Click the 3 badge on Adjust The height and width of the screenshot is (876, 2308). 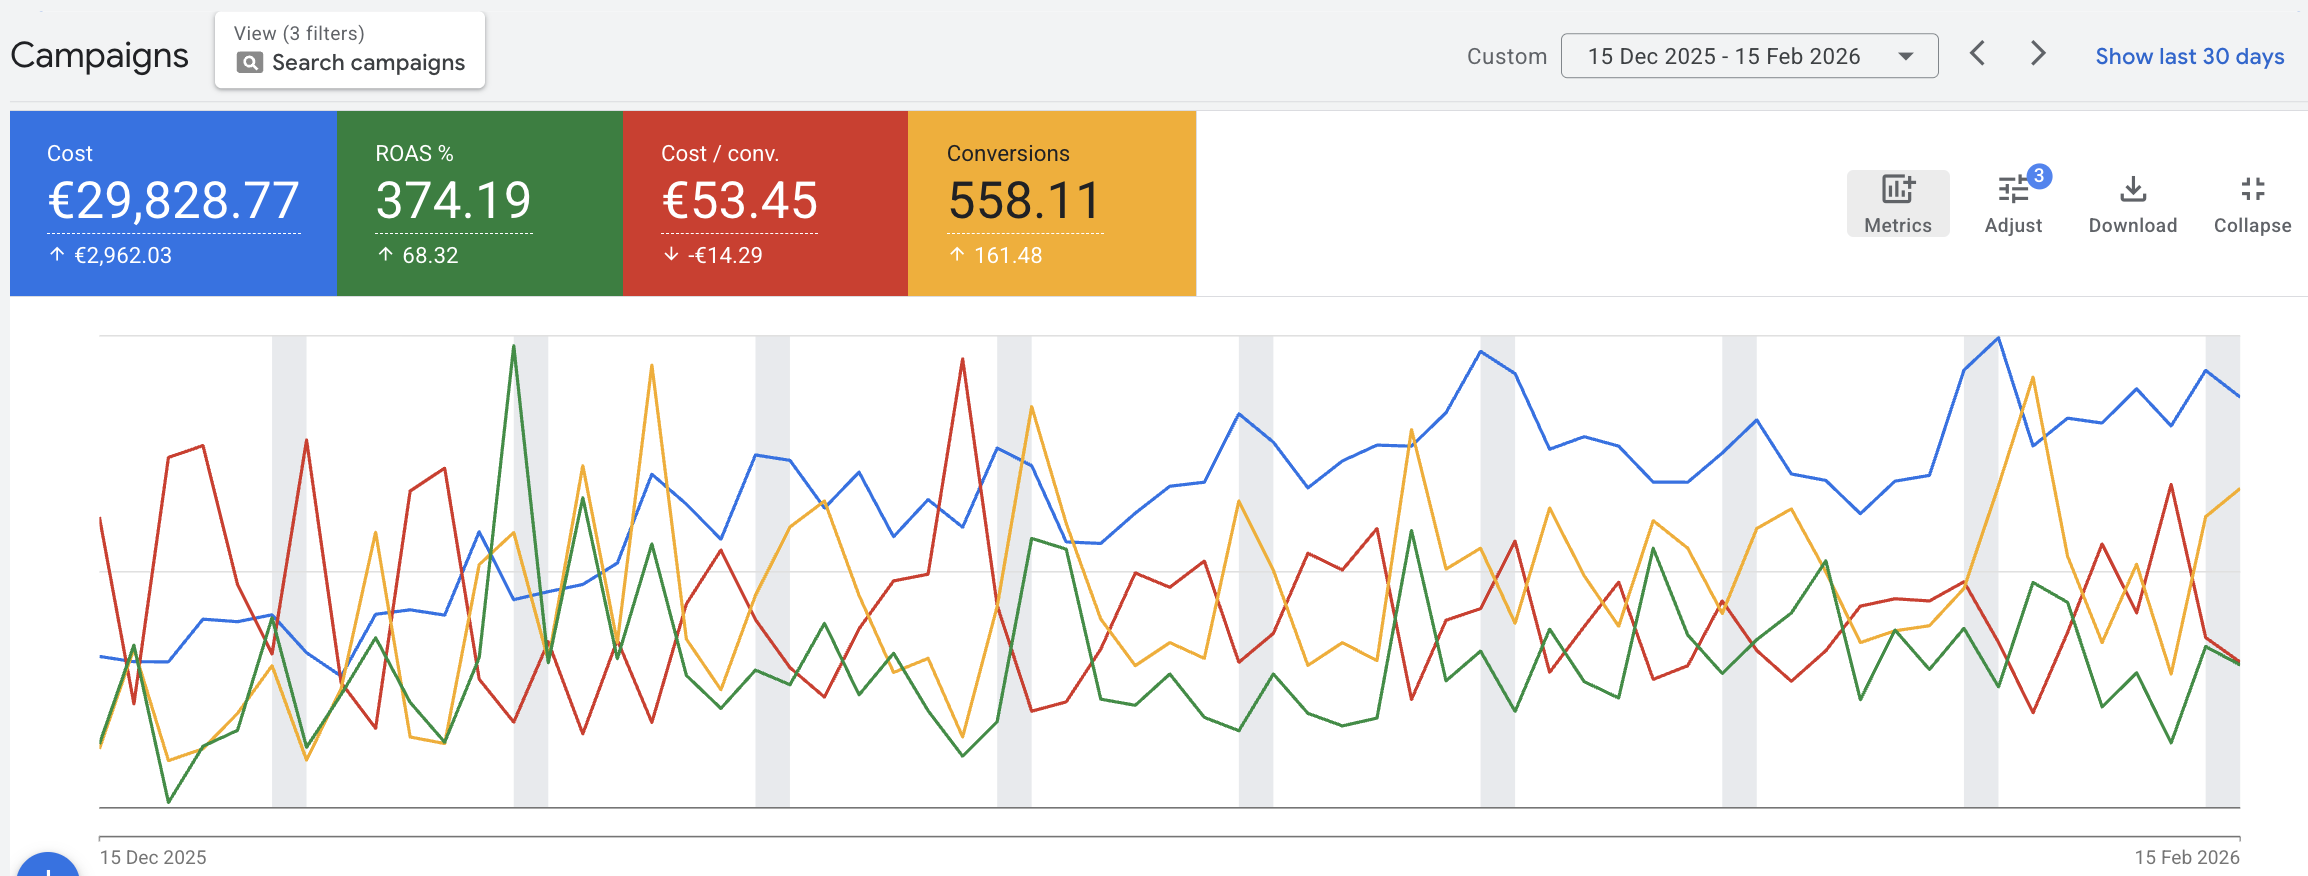pyautogui.click(x=2038, y=176)
